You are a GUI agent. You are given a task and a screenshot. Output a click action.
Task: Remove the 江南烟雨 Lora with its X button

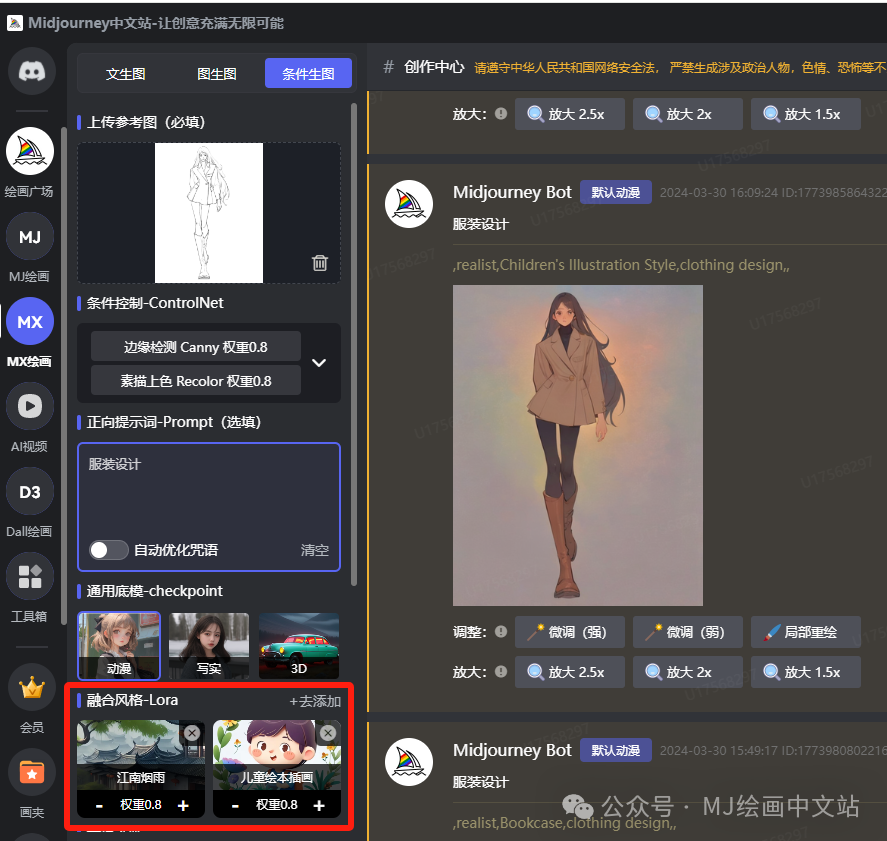coord(191,733)
